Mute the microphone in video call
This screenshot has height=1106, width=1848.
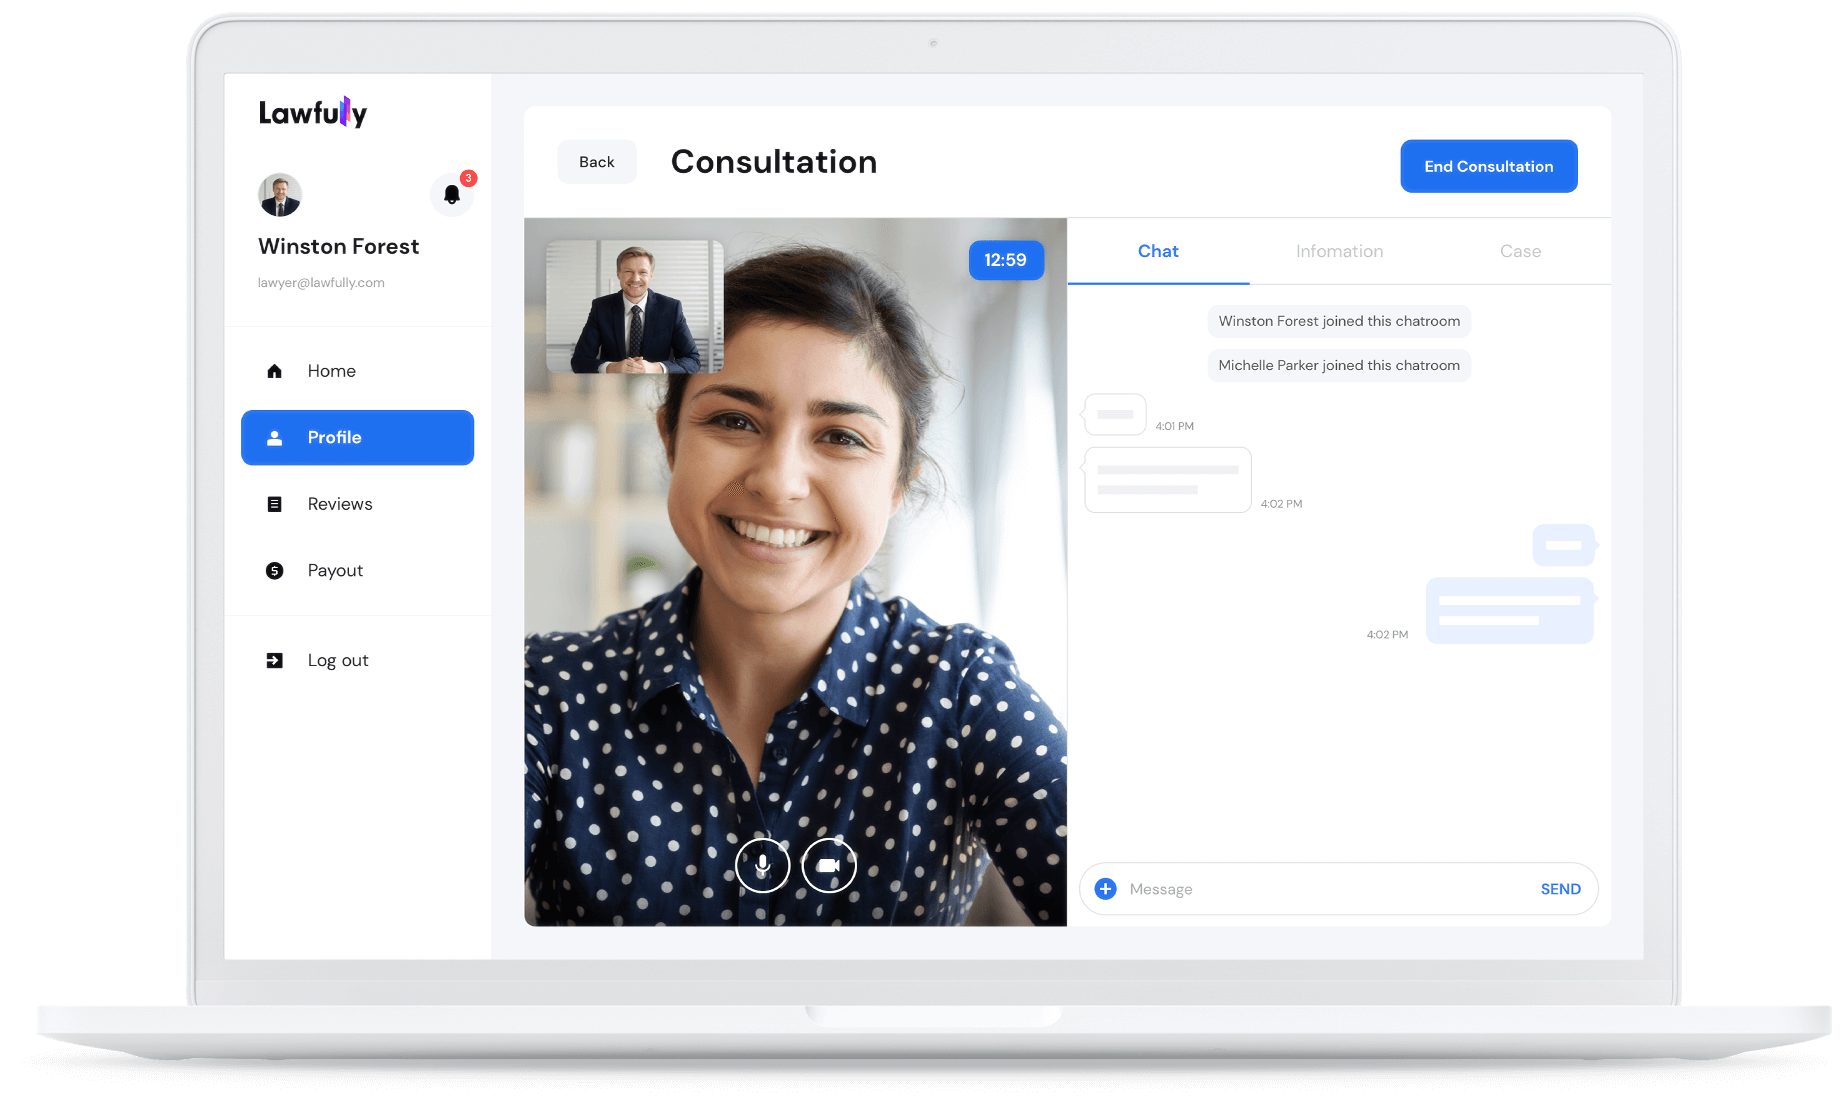click(763, 865)
